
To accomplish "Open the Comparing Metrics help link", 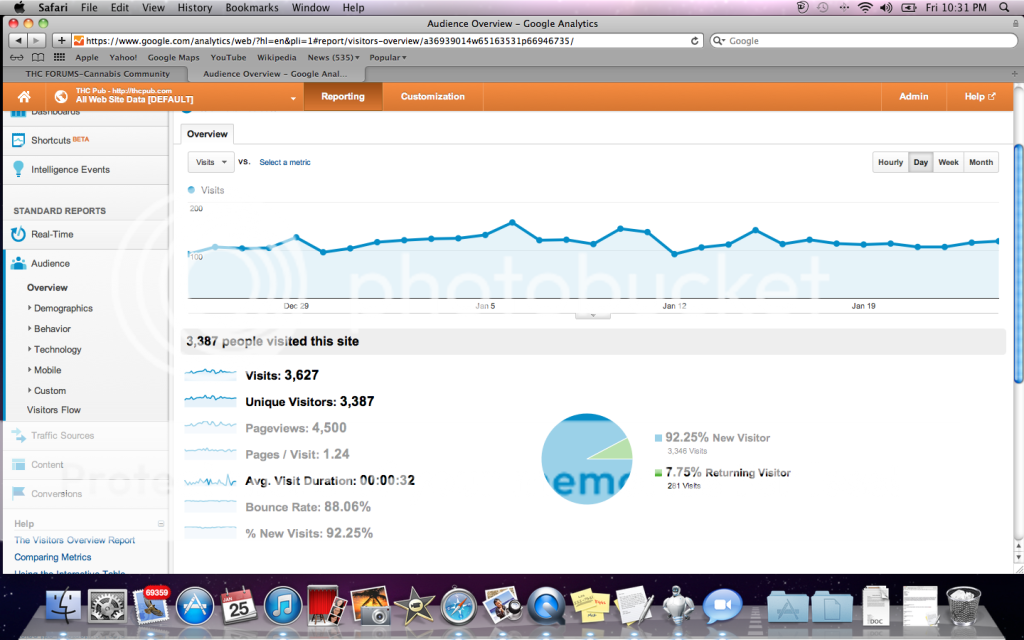I will click(x=53, y=557).
